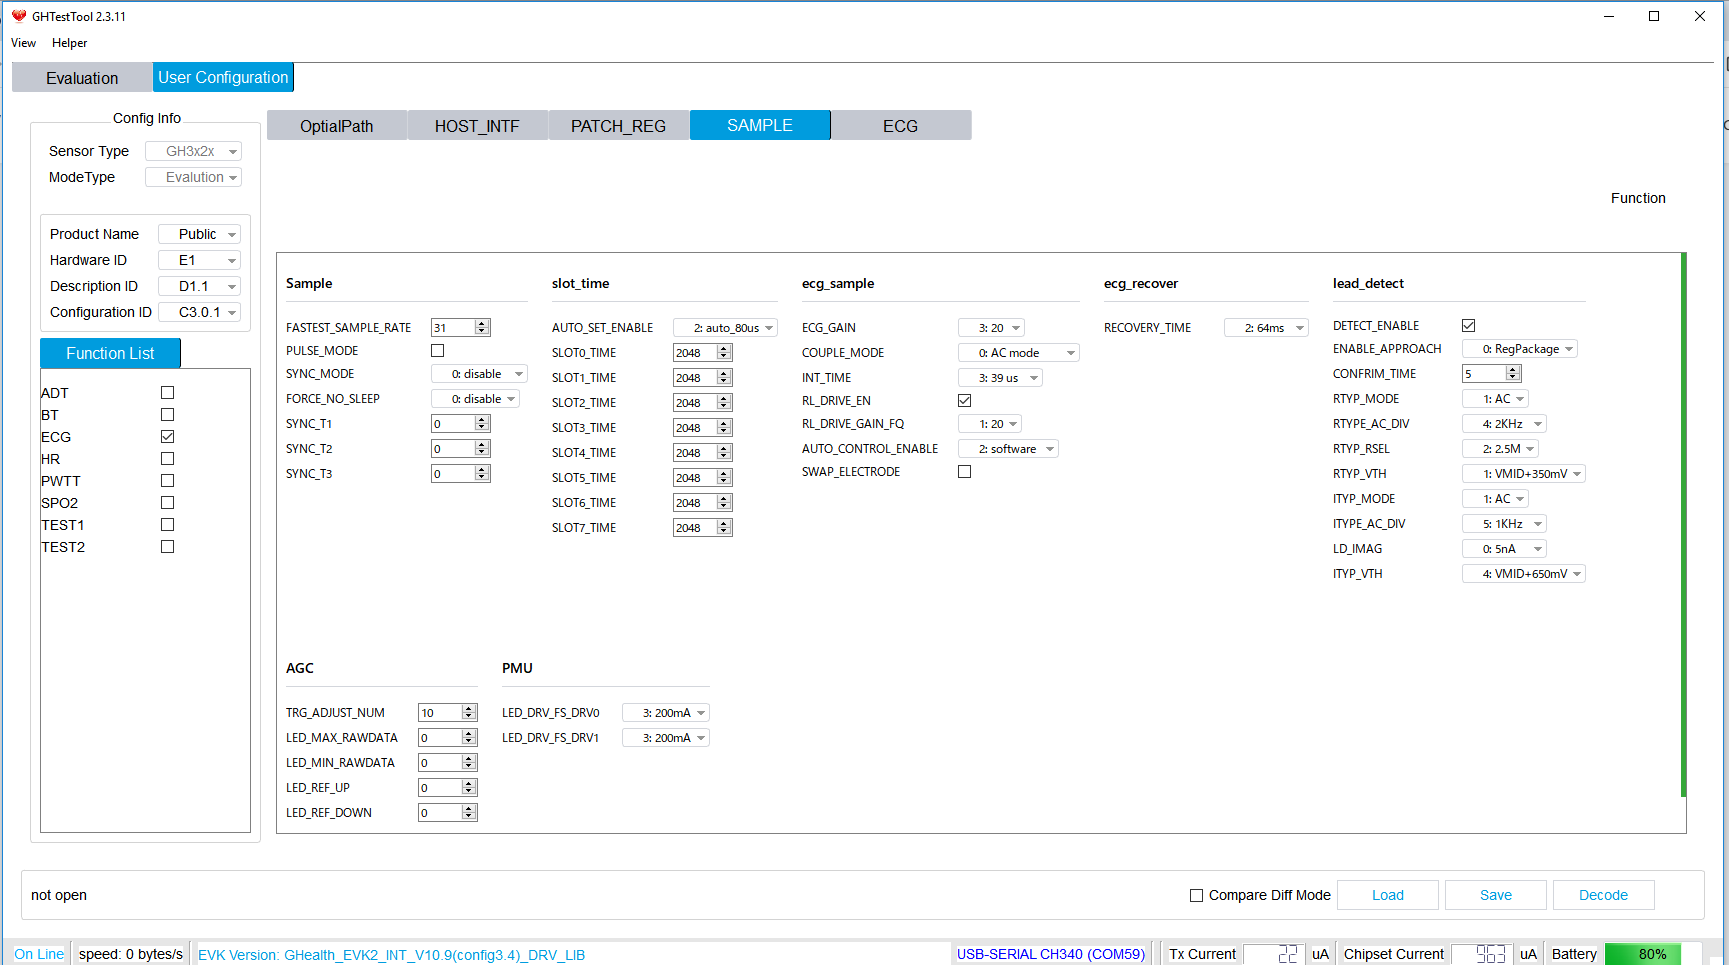The image size is (1729, 965).
Task: Decrease the TRG_ADJUST_NUM stepper value
Action: [x=468, y=716]
